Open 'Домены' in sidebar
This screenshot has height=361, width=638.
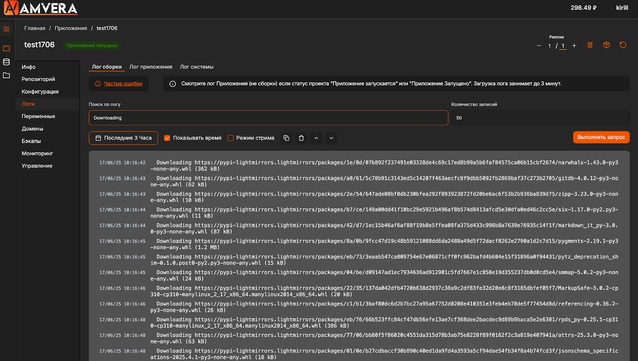pyautogui.click(x=32, y=129)
